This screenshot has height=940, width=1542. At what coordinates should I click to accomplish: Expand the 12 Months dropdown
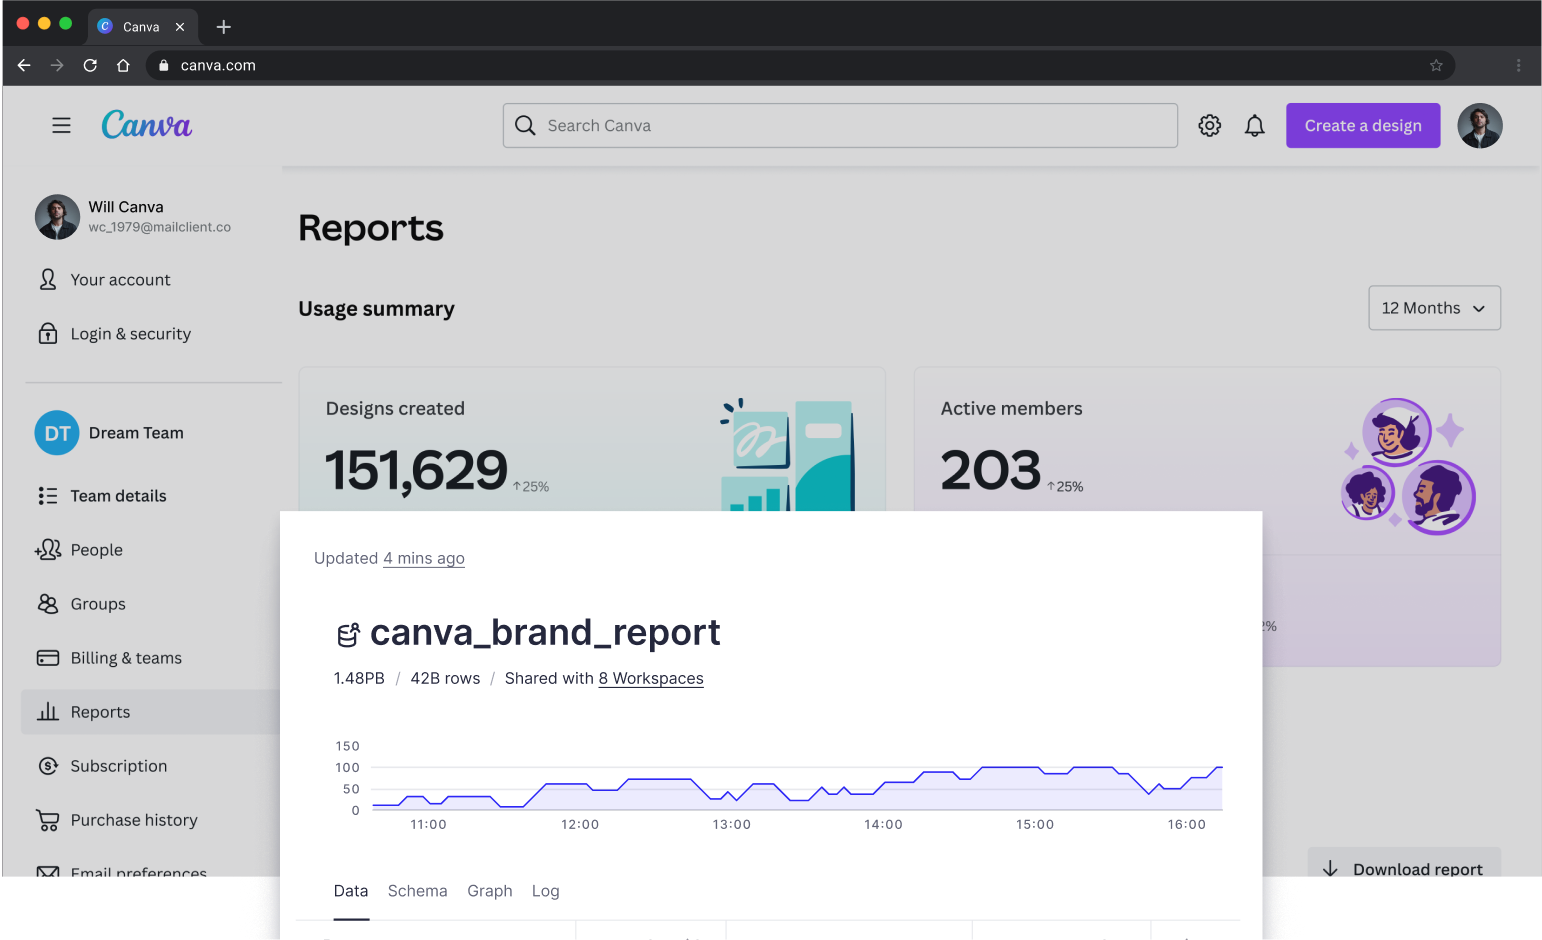click(1433, 308)
